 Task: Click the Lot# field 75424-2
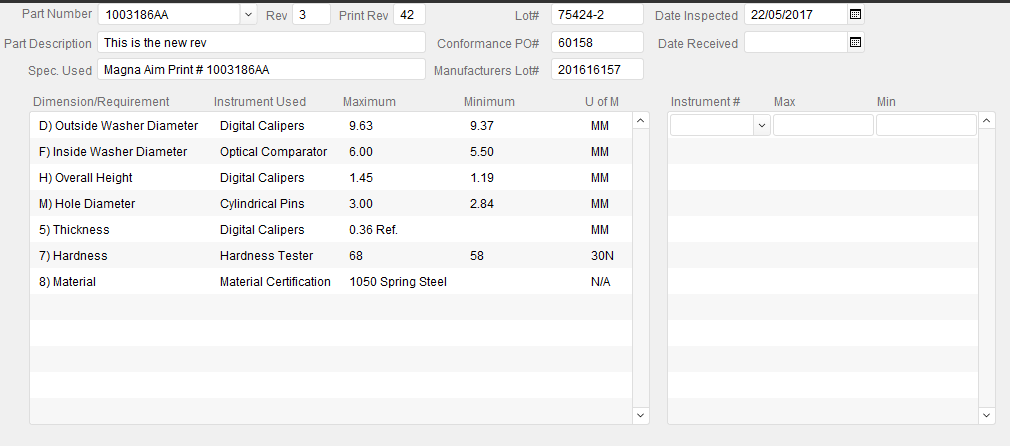click(x=597, y=14)
